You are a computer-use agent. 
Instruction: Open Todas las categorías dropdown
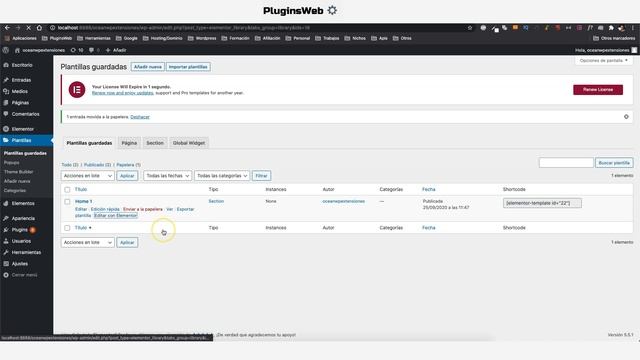222,176
